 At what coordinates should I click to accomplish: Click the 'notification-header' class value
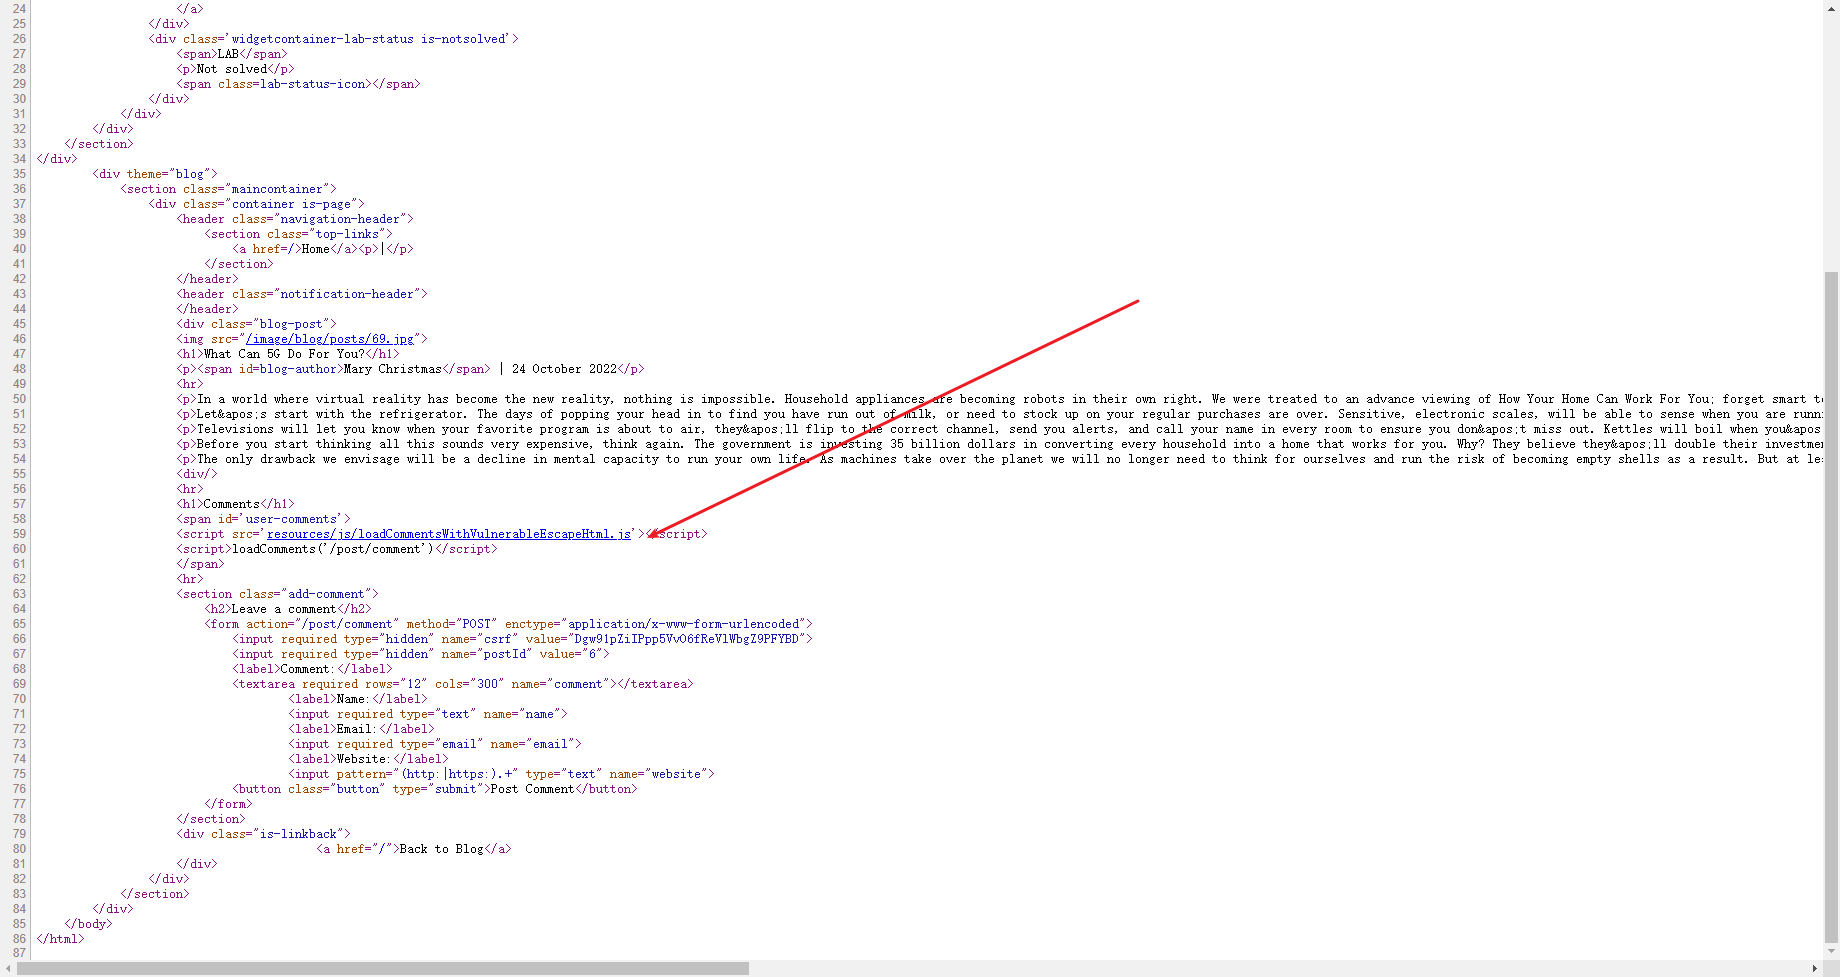point(347,294)
